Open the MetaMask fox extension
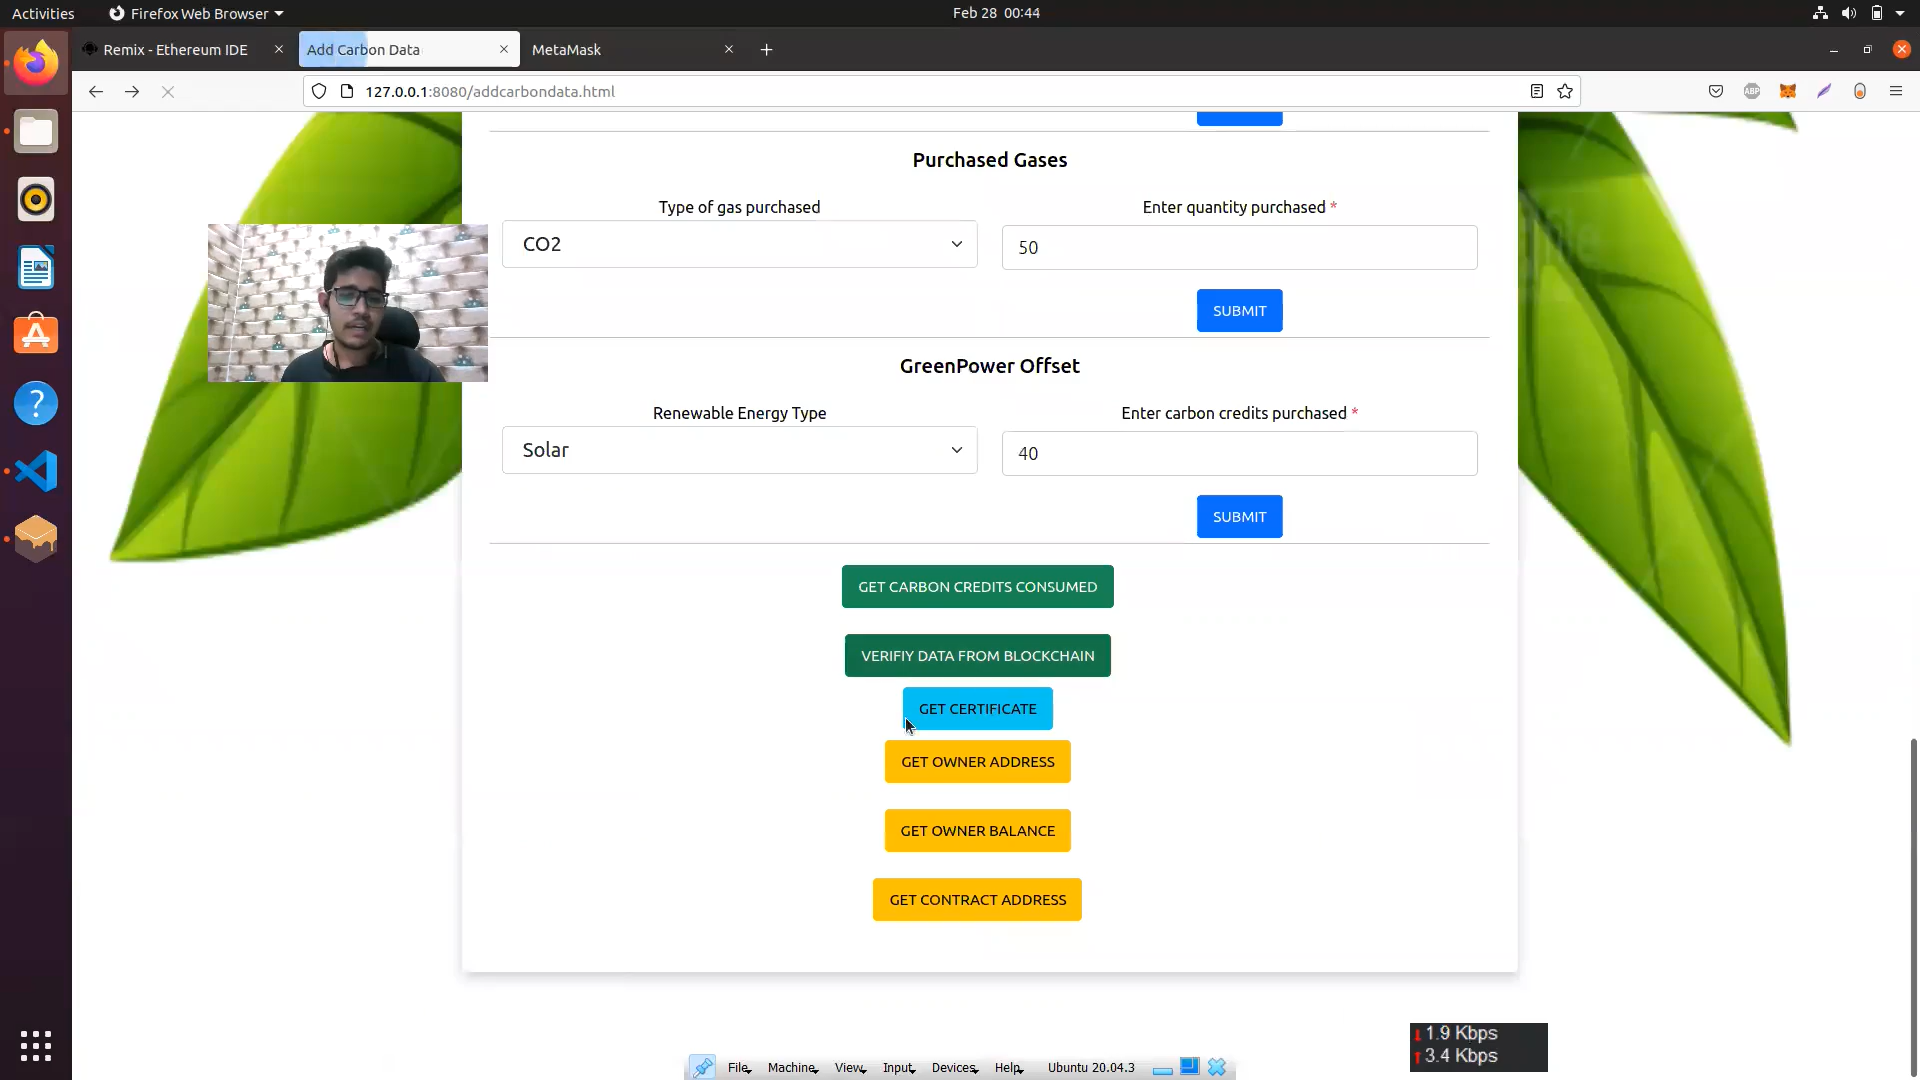1920x1080 pixels. [x=1788, y=91]
